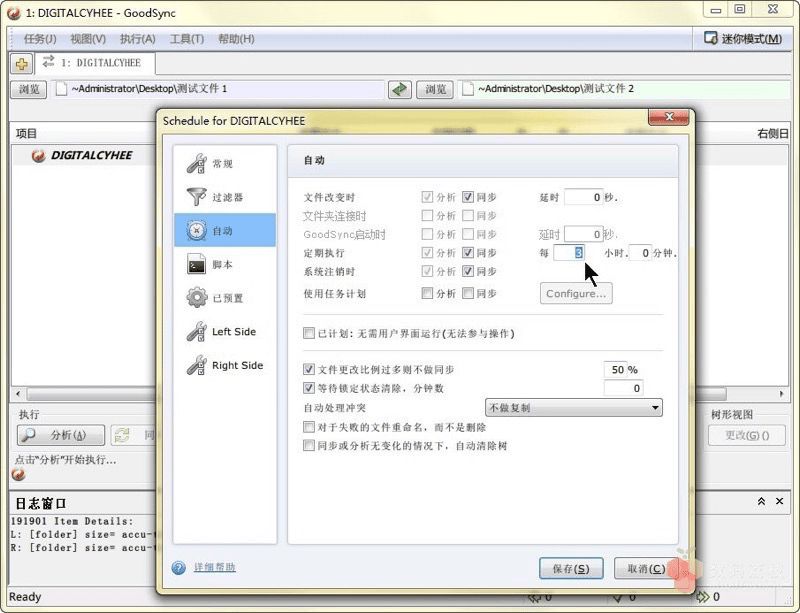
Task: Click the 文件改变时 延时 seconds field
Action: [x=584, y=197]
